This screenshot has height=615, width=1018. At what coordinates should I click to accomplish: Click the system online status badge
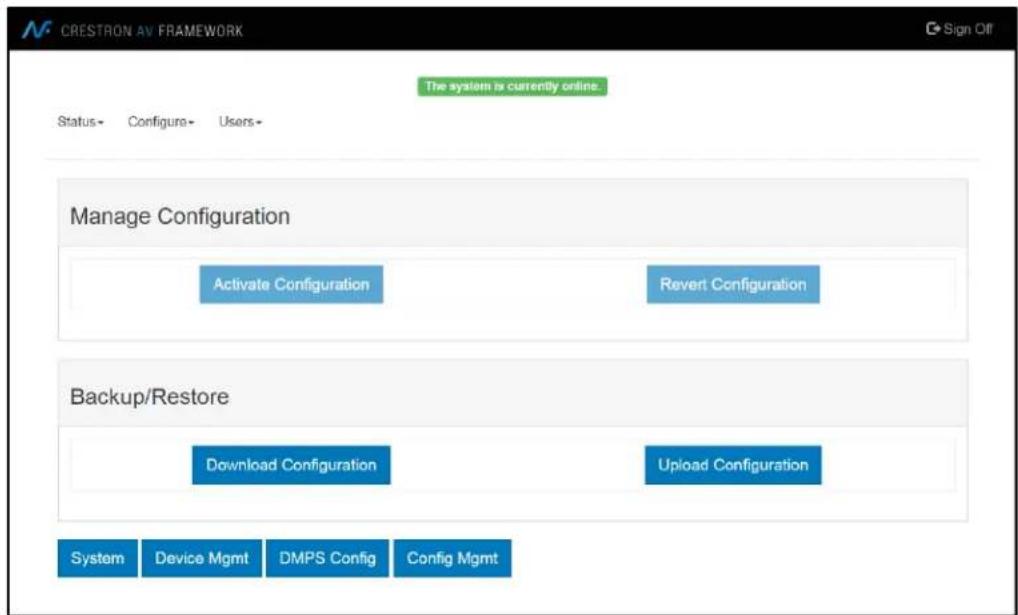(512, 86)
